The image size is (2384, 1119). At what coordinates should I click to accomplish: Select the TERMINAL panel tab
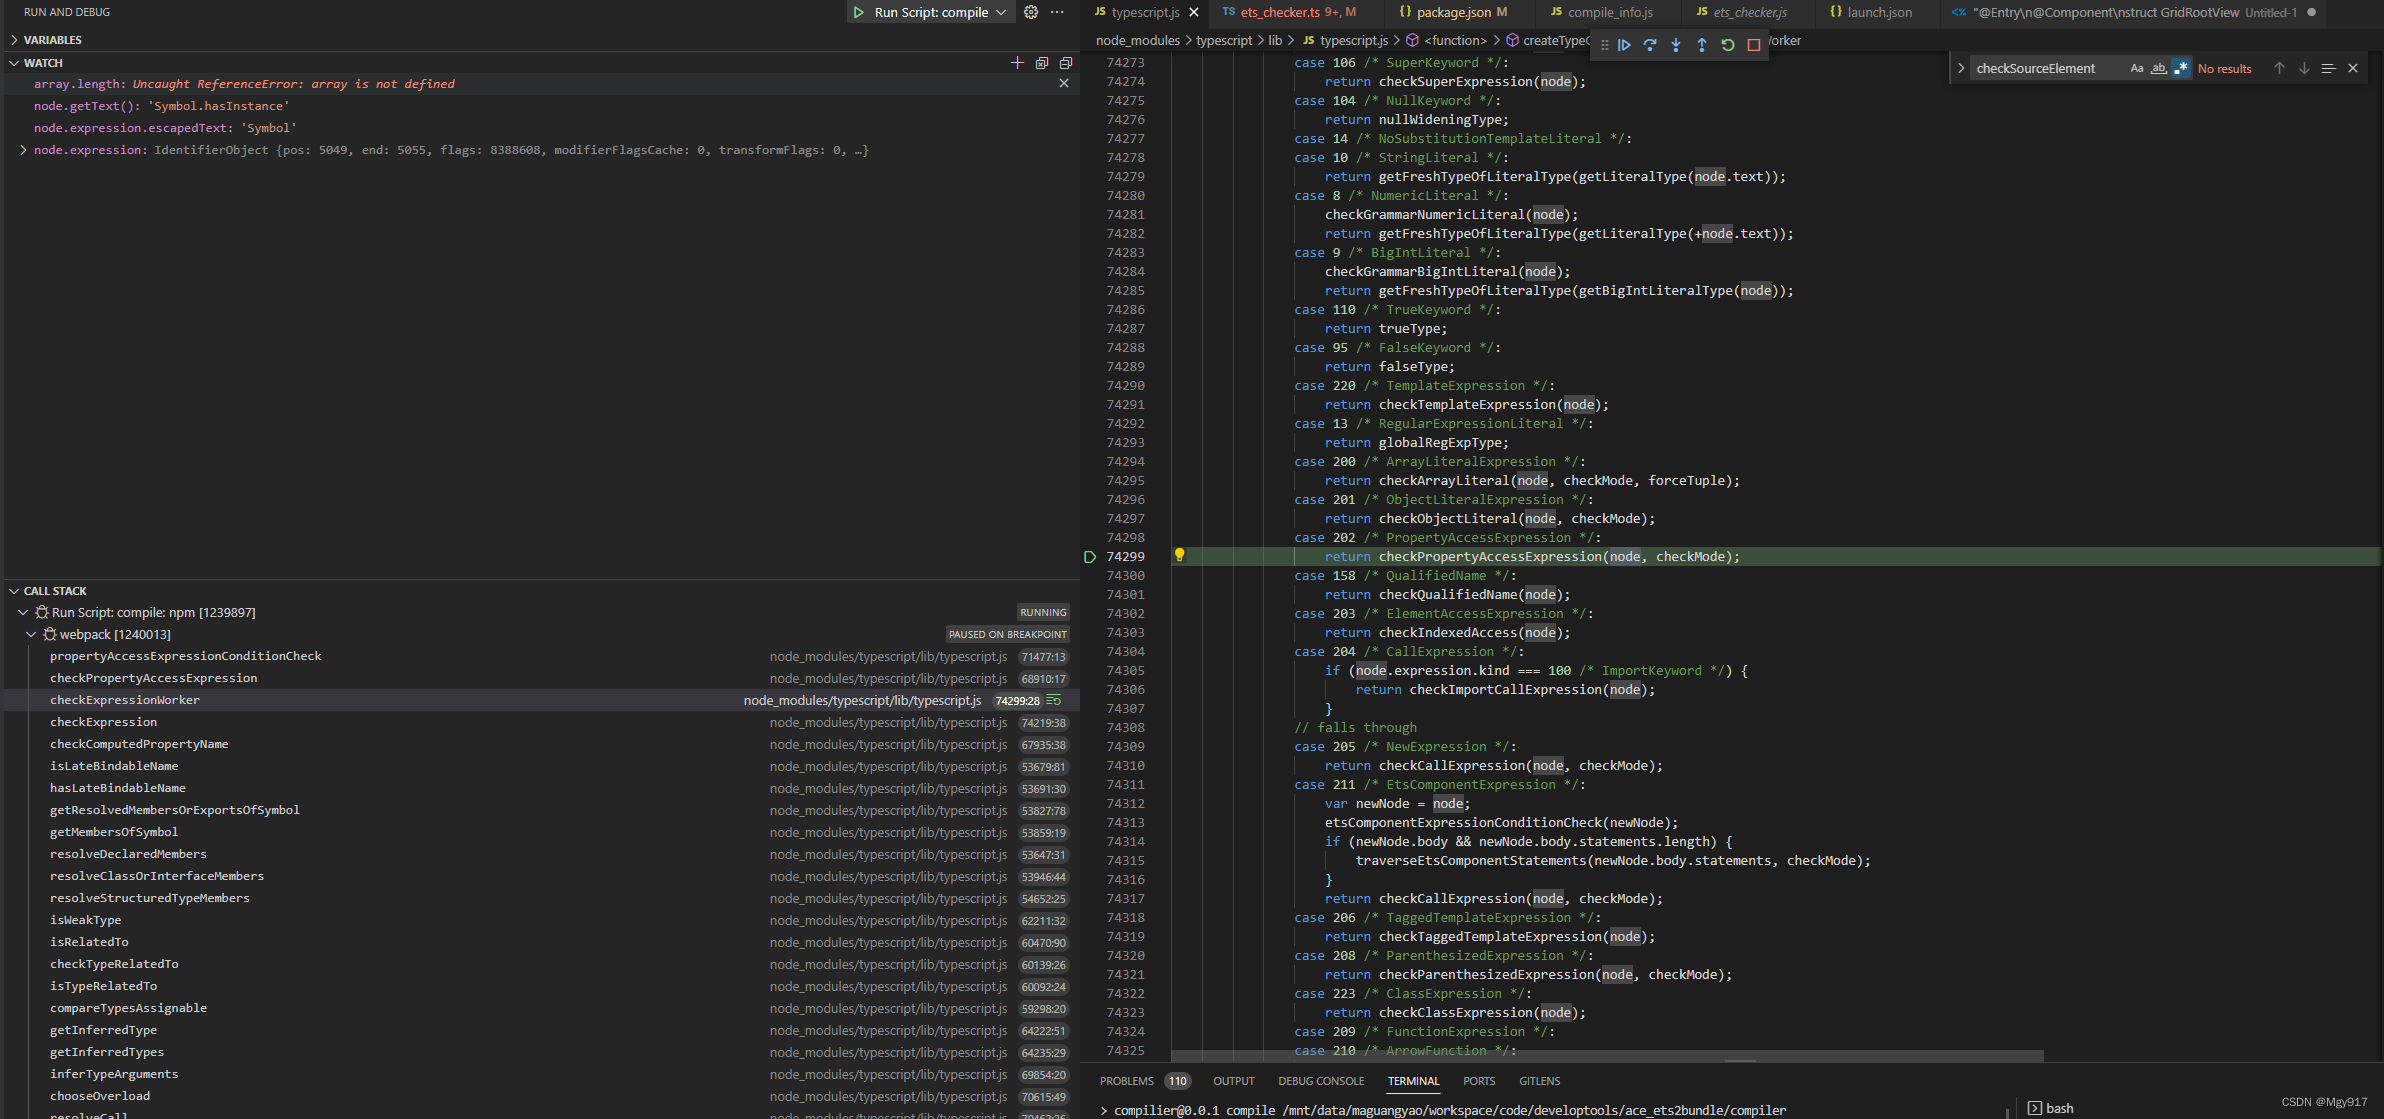(1413, 1081)
